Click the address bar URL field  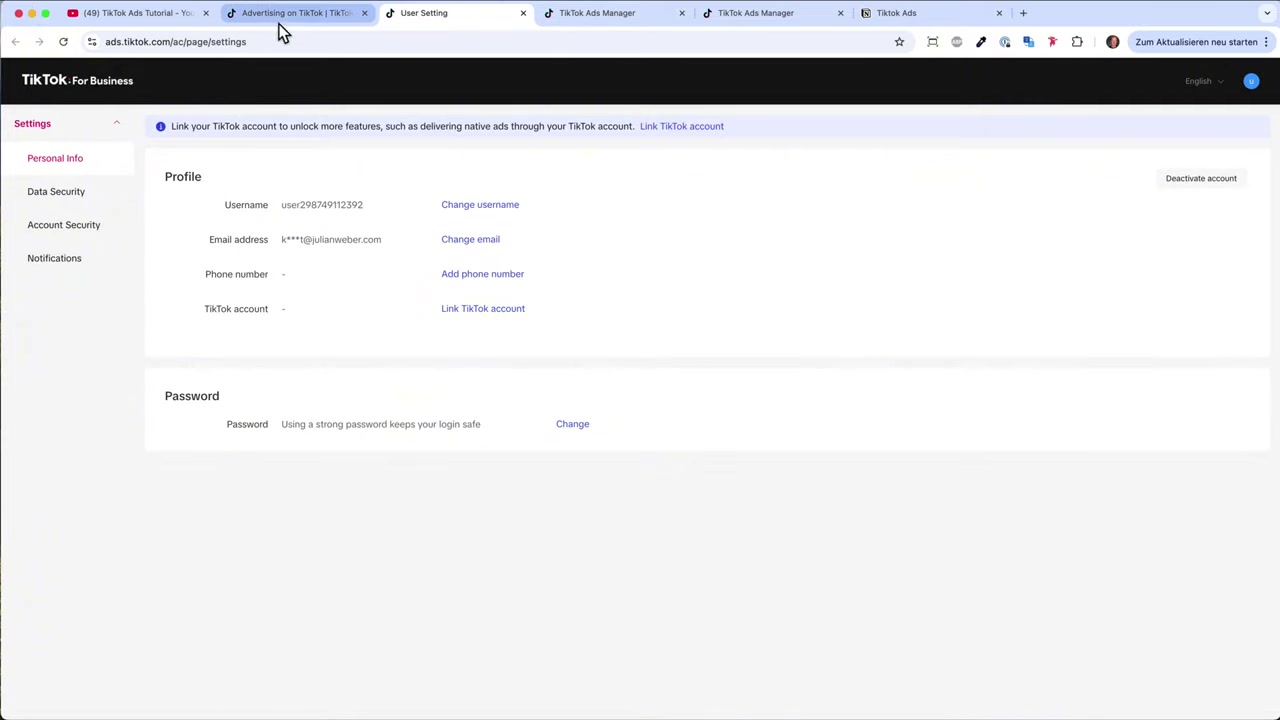coord(490,42)
